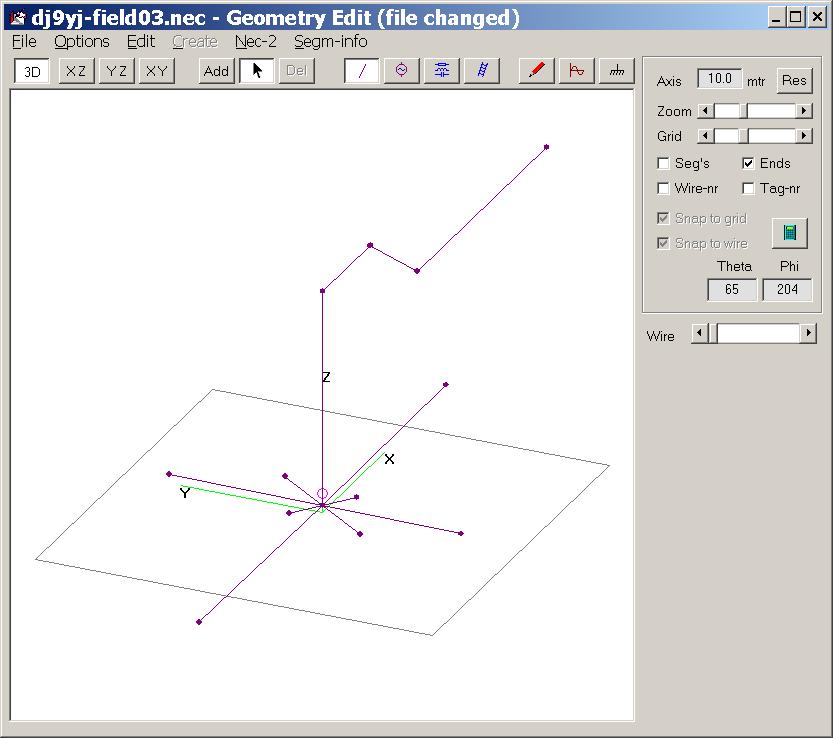Click the Grid slider thumb
Image resolution: width=833 pixels, height=738 pixels.
[744, 136]
